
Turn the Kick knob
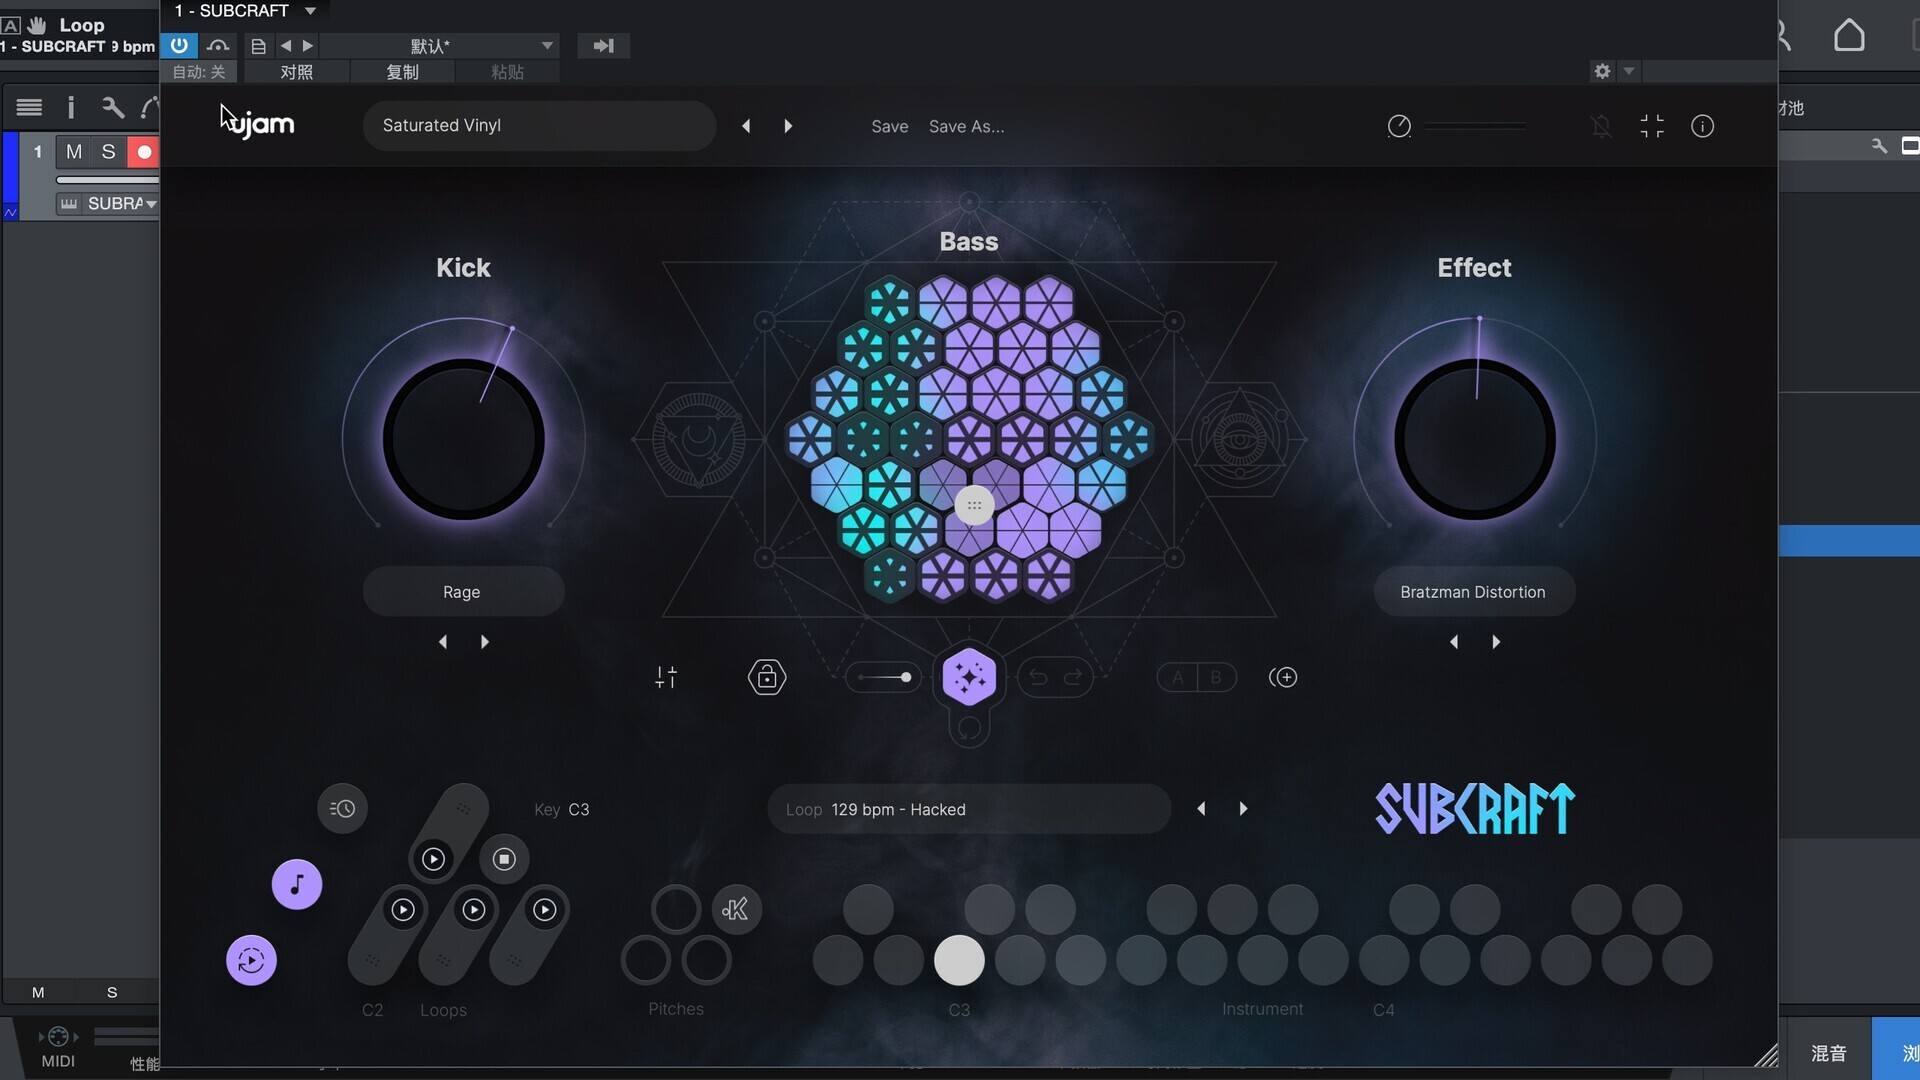click(464, 439)
